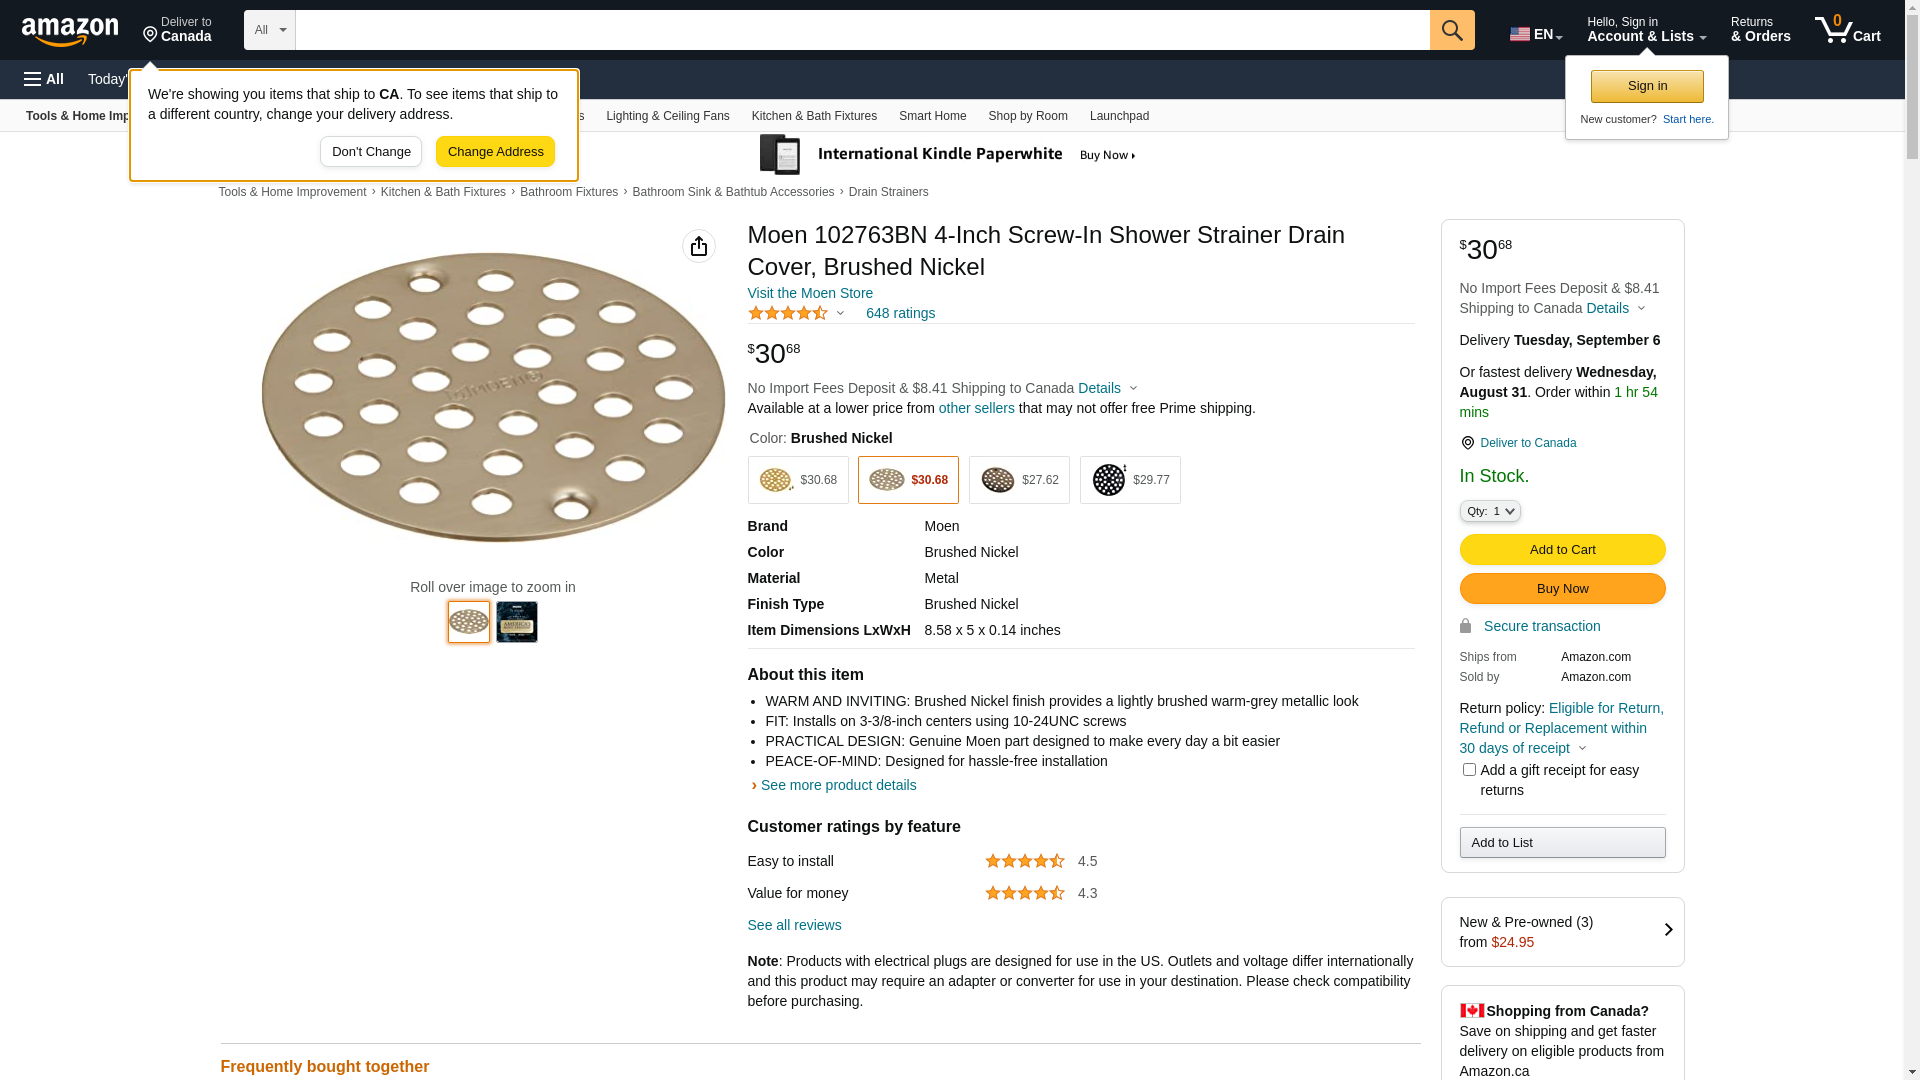Select the $27.62 color option
This screenshot has width=1920, height=1080.
click(1019, 480)
